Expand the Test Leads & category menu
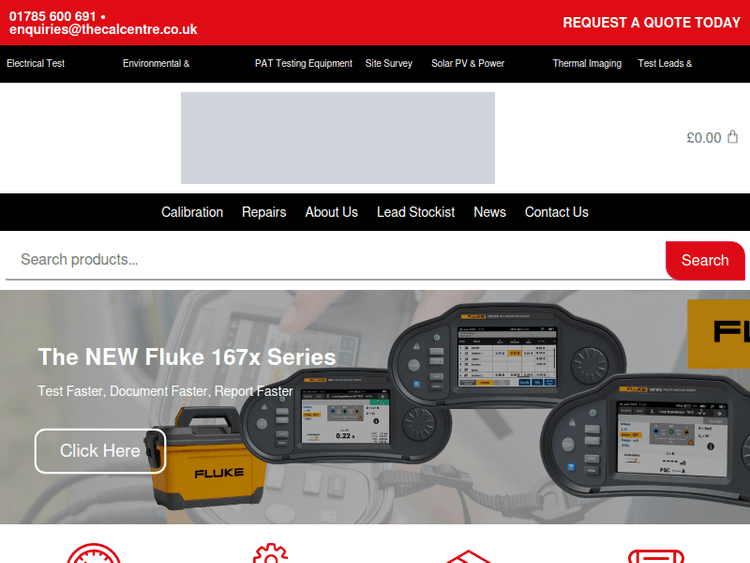750x563 pixels. (665, 63)
